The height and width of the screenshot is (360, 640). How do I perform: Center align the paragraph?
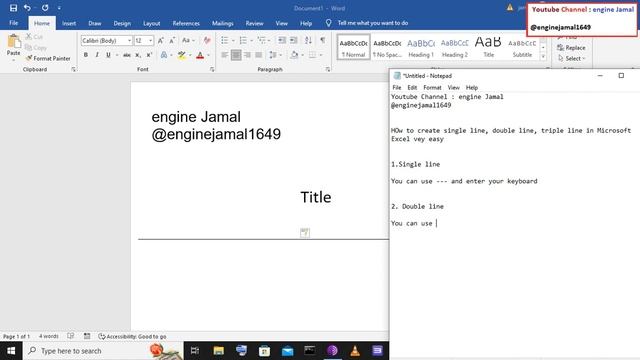click(x=236, y=55)
